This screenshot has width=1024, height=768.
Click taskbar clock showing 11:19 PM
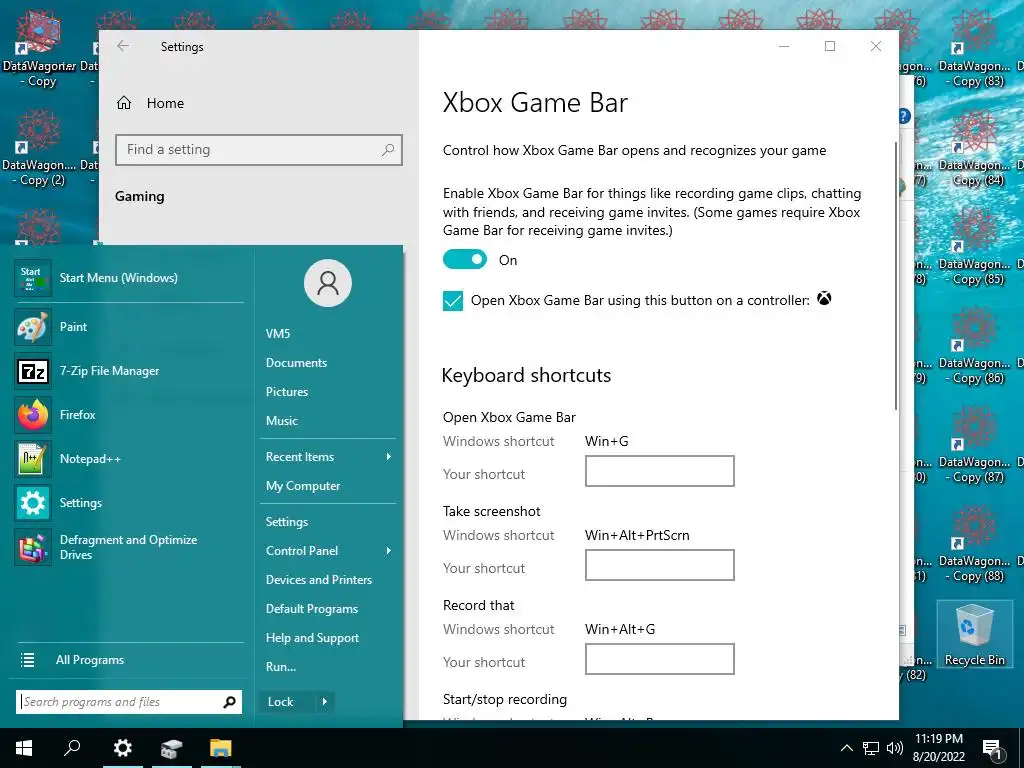[939, 748]
